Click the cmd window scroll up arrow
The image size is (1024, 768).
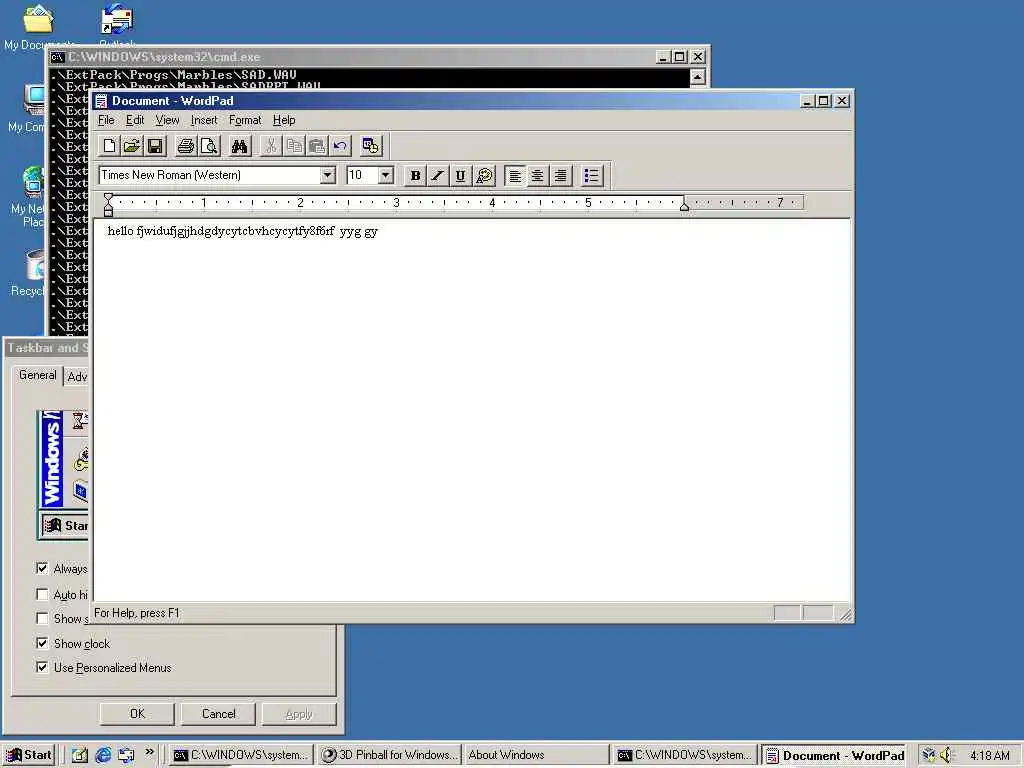[x=697, y=78]
